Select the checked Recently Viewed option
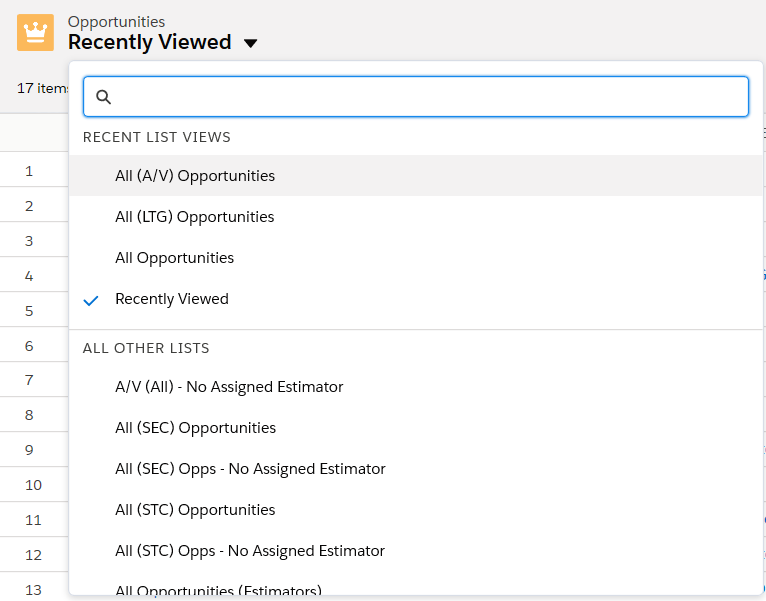Screen dimensions: 766x601 tap(172, 299)
